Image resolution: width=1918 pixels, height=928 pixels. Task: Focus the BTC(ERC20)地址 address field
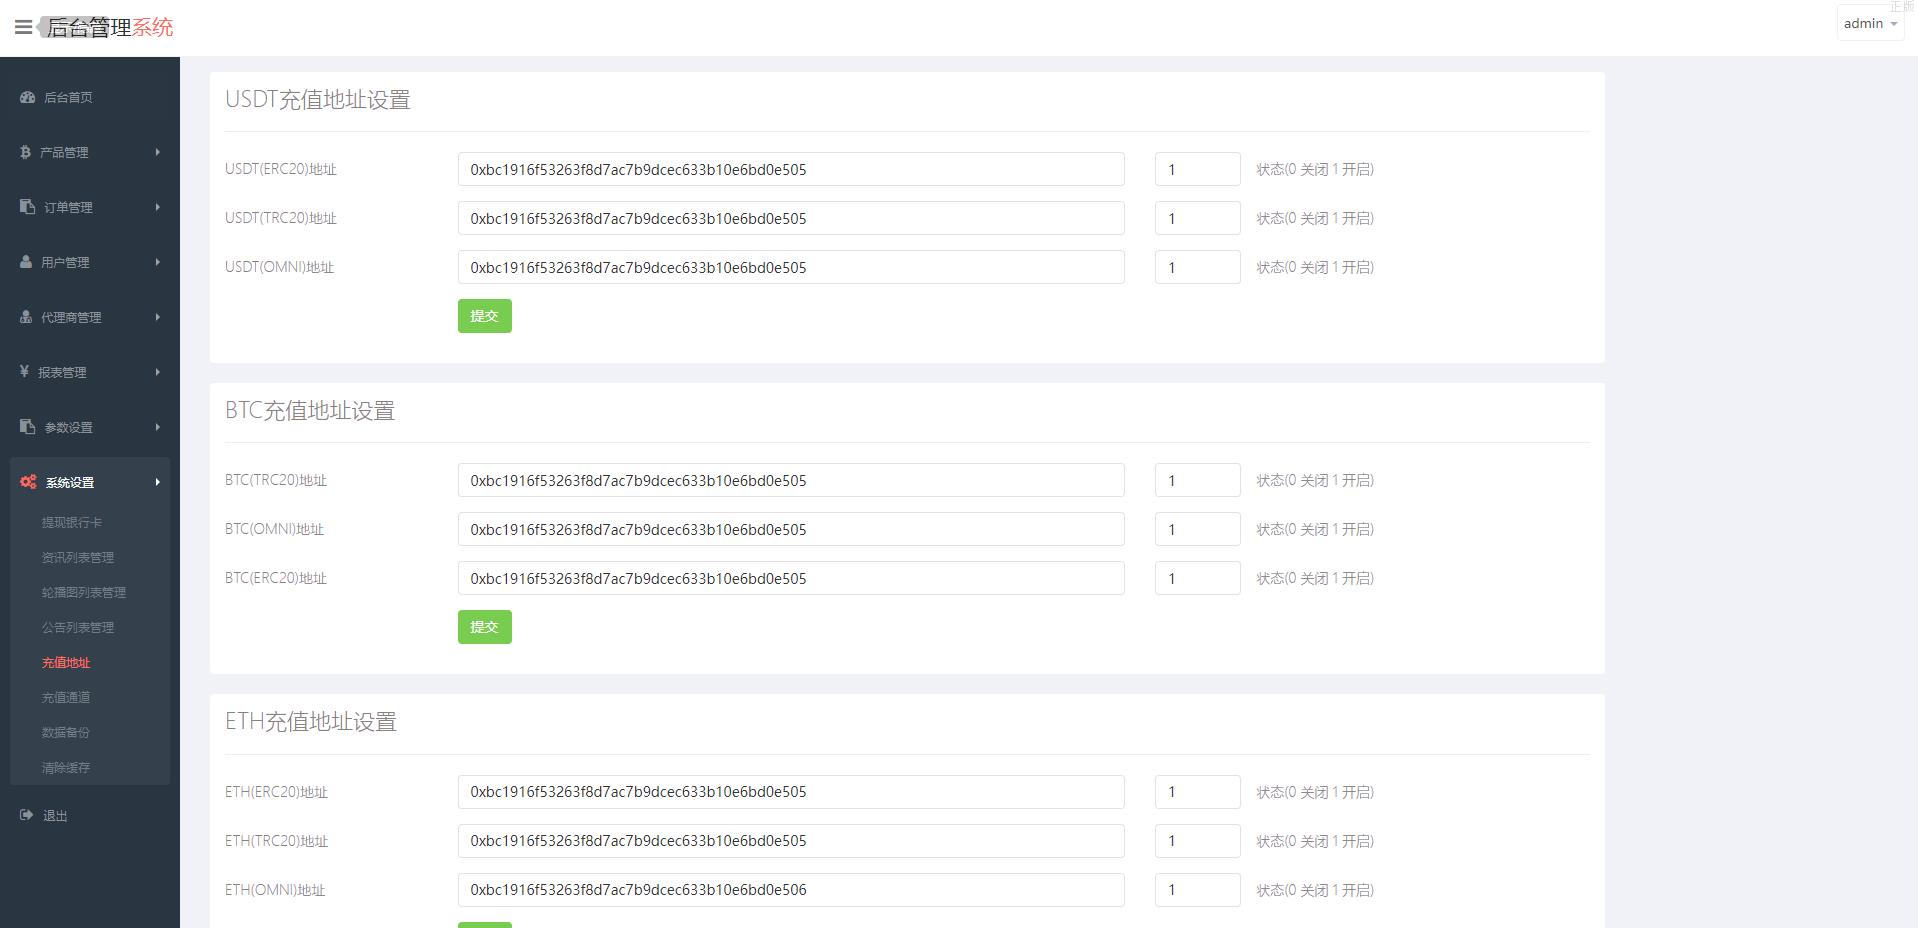tap(791, 578)
